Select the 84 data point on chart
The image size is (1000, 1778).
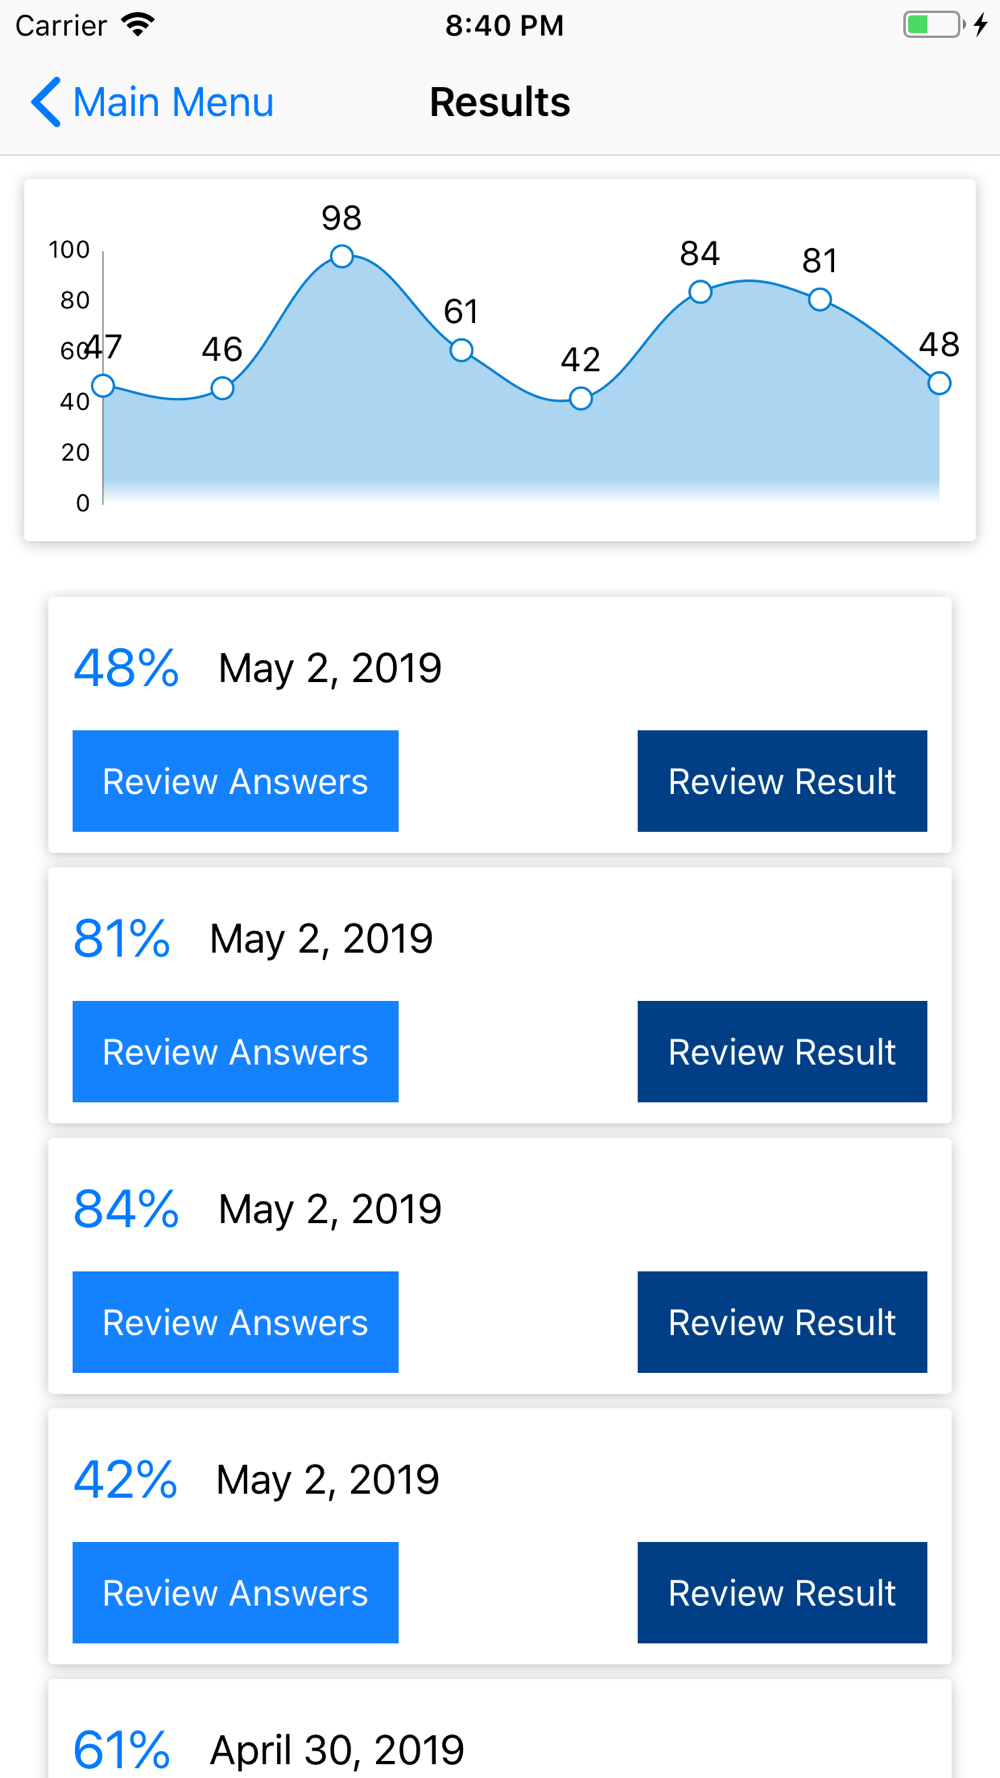(x=700, y=292)
